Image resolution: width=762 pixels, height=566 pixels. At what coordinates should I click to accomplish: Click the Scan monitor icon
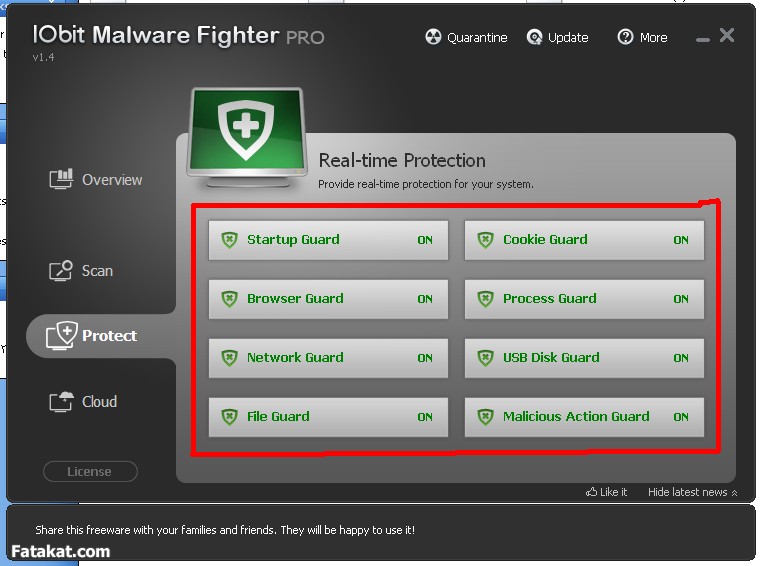61,270
